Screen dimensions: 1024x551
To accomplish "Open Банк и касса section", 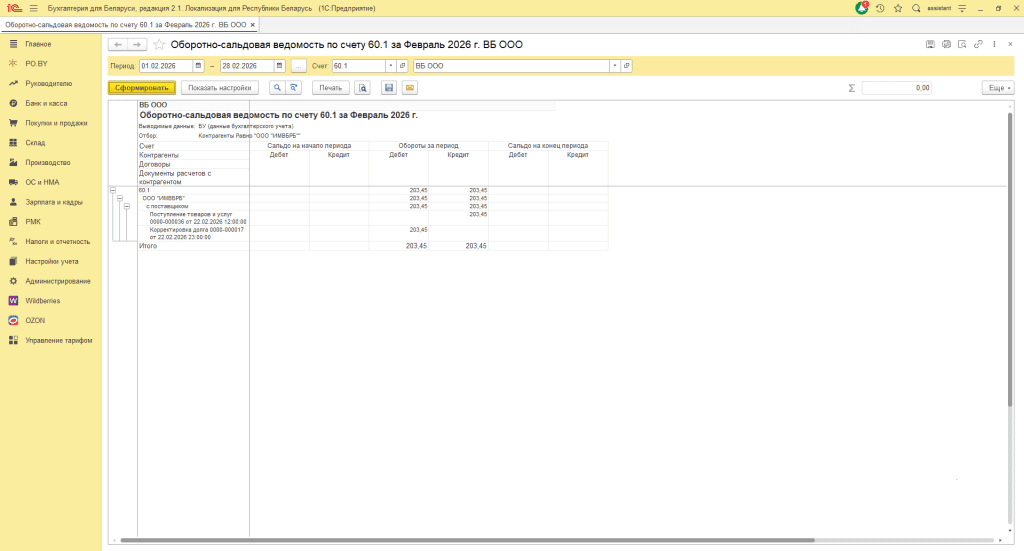I will click(x=46, y=103).
